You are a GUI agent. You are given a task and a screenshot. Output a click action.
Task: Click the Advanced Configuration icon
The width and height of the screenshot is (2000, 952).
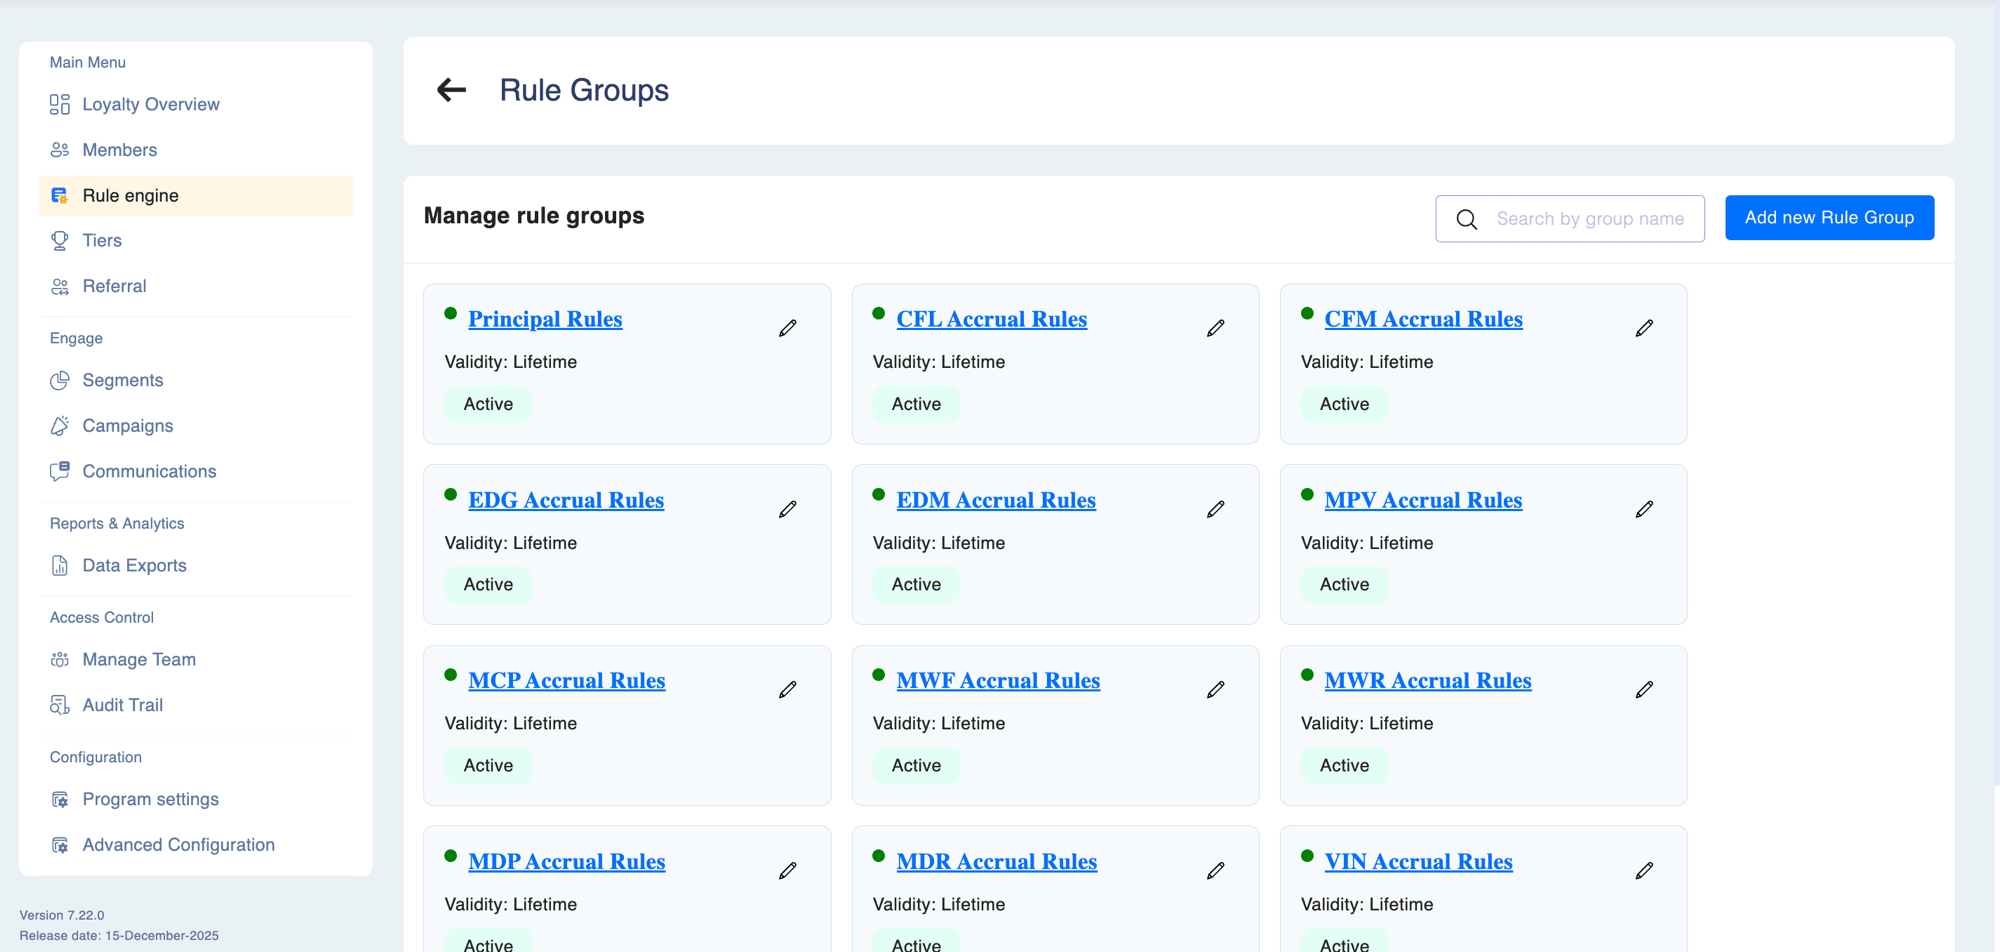pyautogui.click(x=60, y=845)
